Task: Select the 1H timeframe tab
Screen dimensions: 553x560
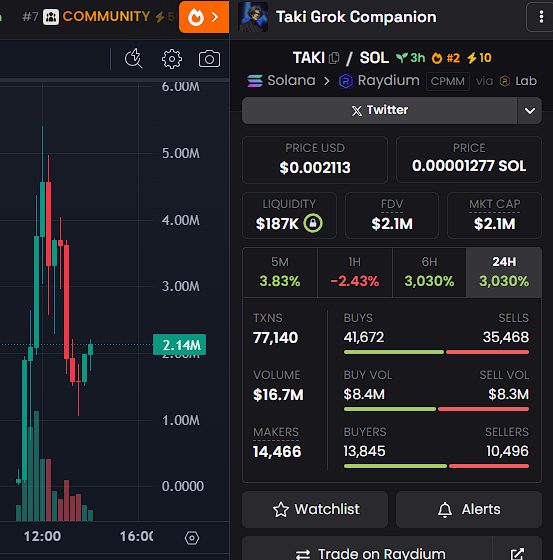Action: click(x=355, y=272)
